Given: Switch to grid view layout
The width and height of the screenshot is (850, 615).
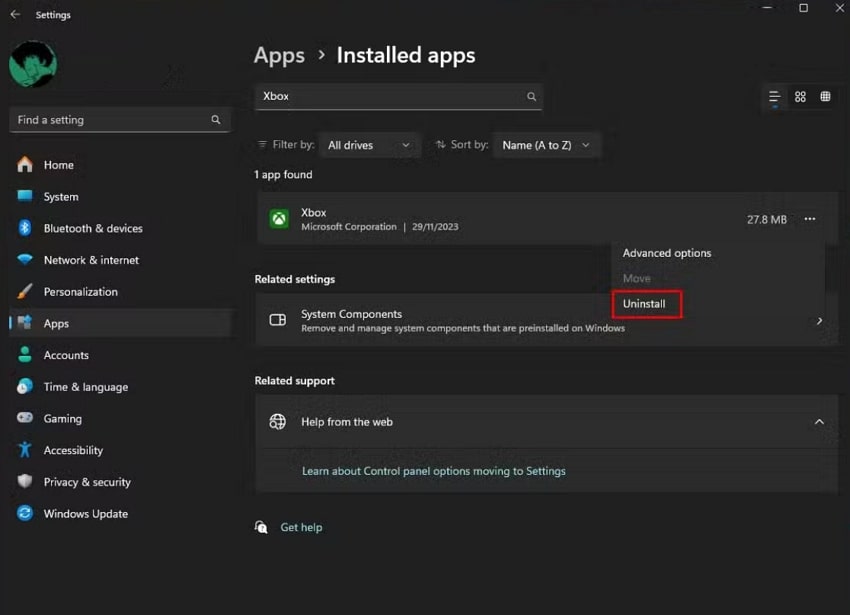Looking at the screenshot, I should pos(800,97).
